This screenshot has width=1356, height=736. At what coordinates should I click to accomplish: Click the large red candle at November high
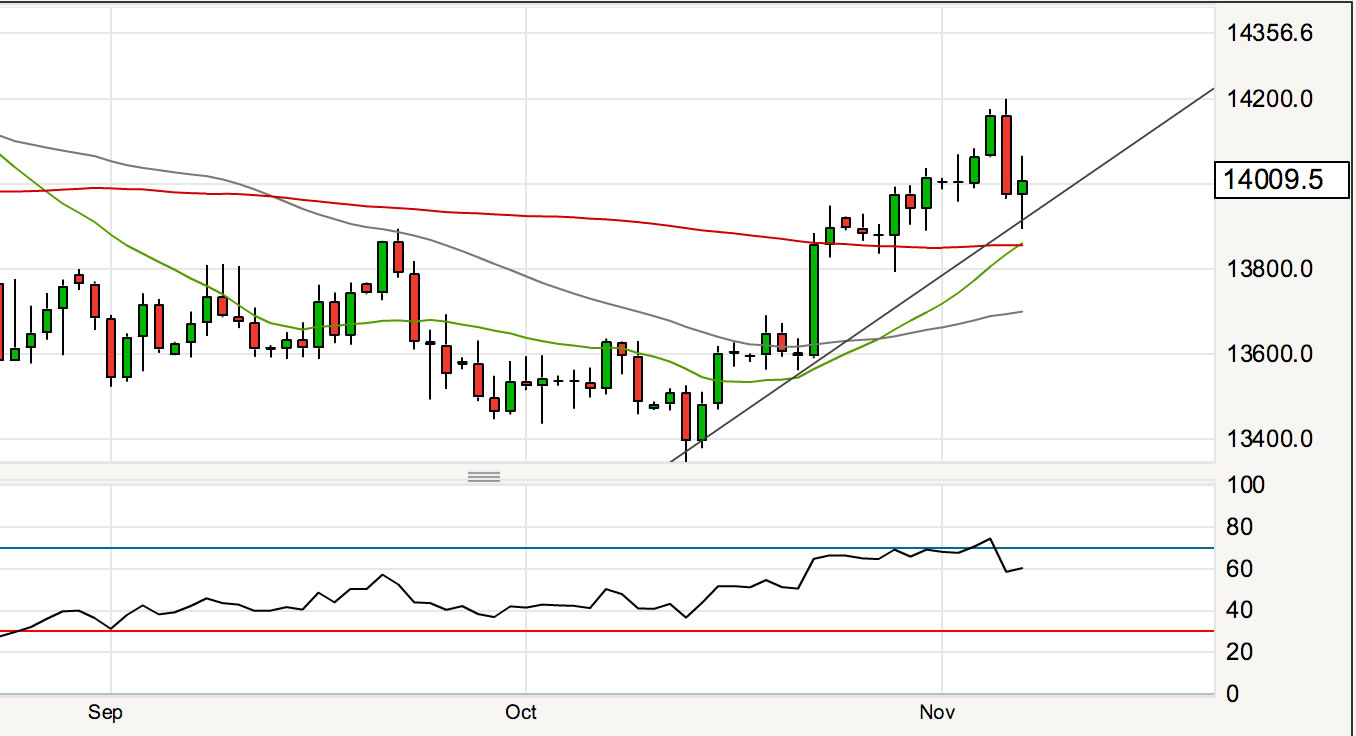click(x=1006, y=155)
